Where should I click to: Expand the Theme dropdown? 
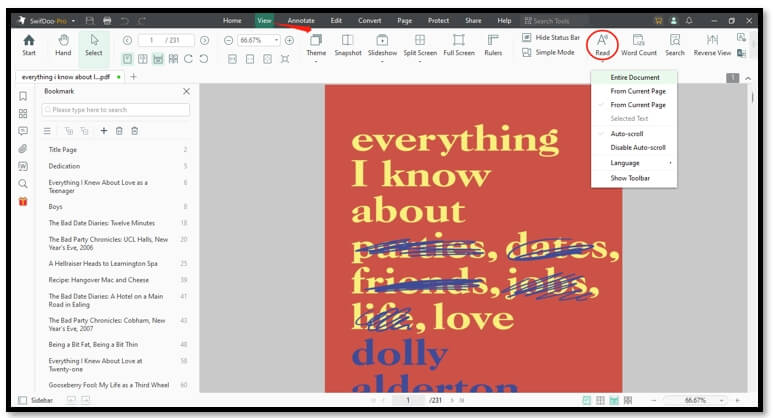tap(316, 61)
